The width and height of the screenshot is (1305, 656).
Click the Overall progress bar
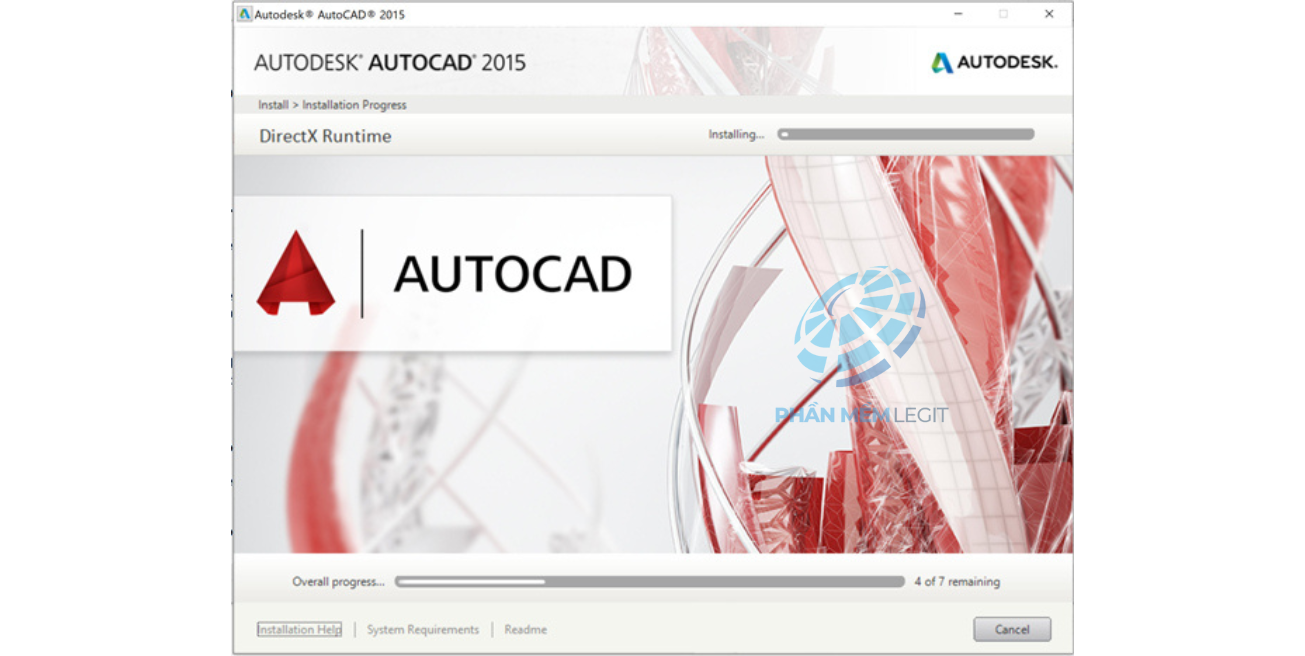pyautogui.click(x=650, y=581)
